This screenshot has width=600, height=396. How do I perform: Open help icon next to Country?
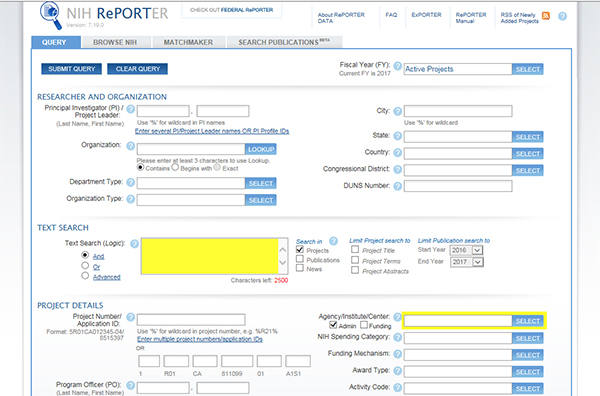[x=398, y=153]
